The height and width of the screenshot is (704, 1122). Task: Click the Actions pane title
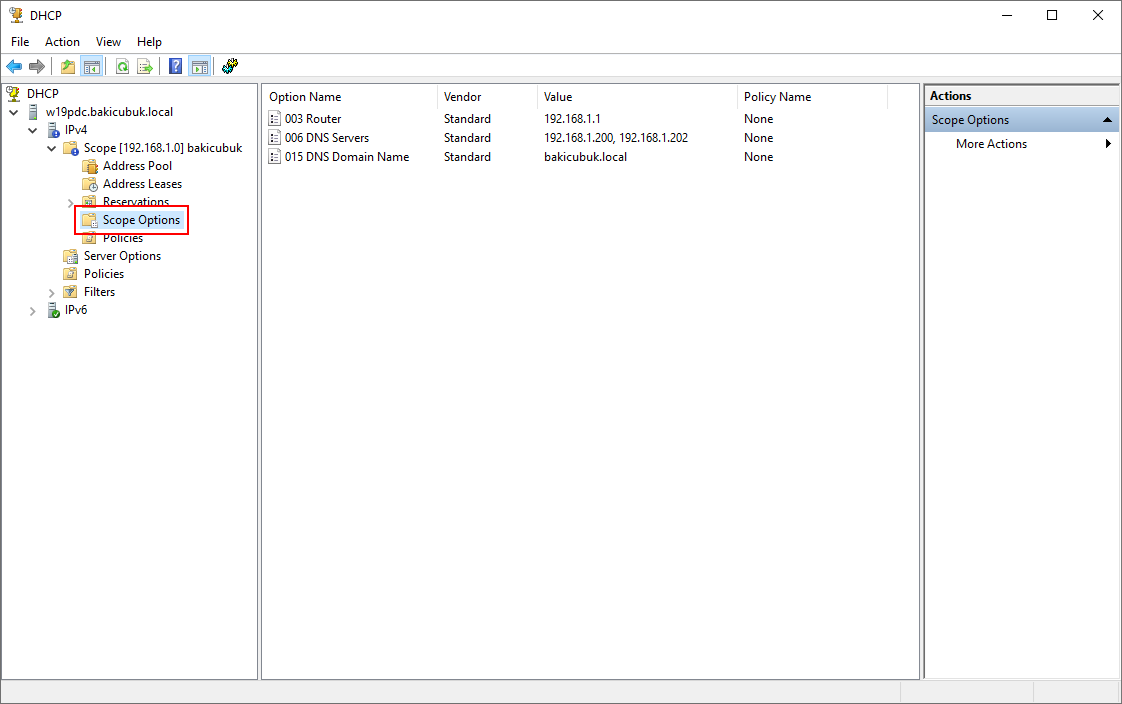click(x=950, y=96)
